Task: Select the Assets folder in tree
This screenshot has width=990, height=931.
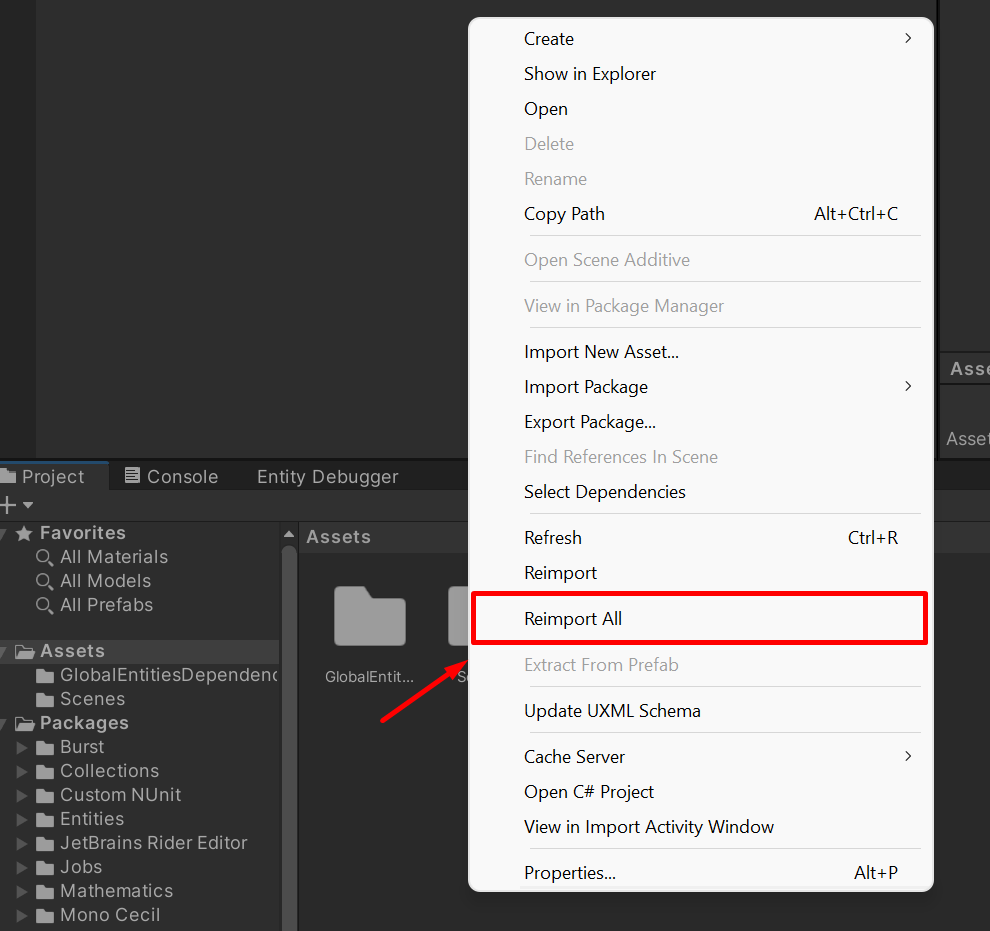Action: (140, 651)
